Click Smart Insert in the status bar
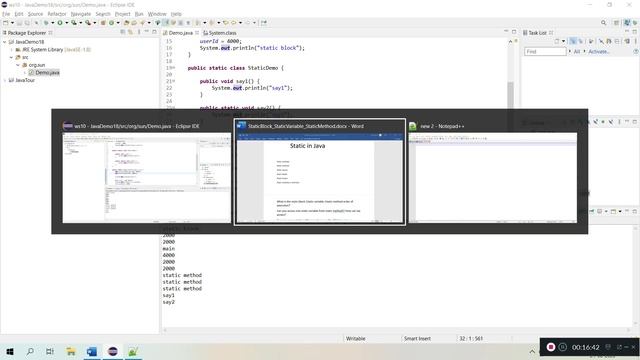 [417, 338]
